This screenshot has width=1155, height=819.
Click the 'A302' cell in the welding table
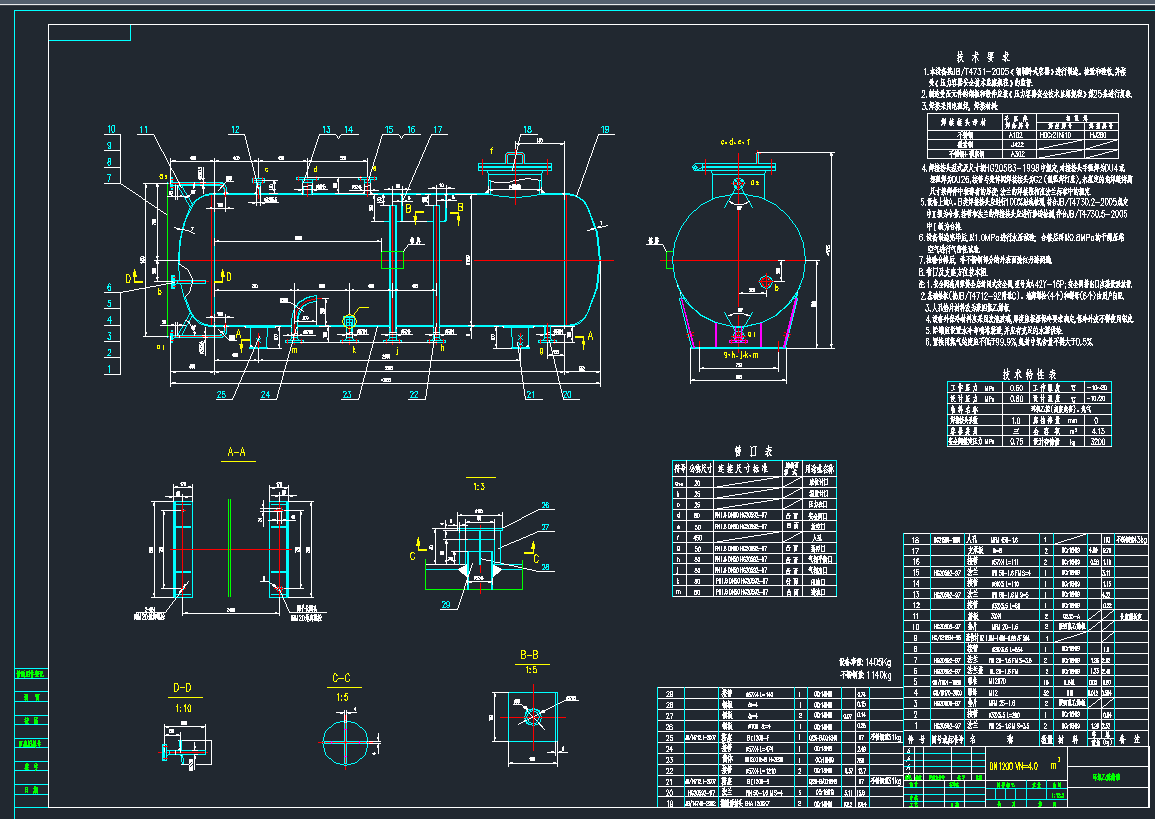tap(1017, 155)
